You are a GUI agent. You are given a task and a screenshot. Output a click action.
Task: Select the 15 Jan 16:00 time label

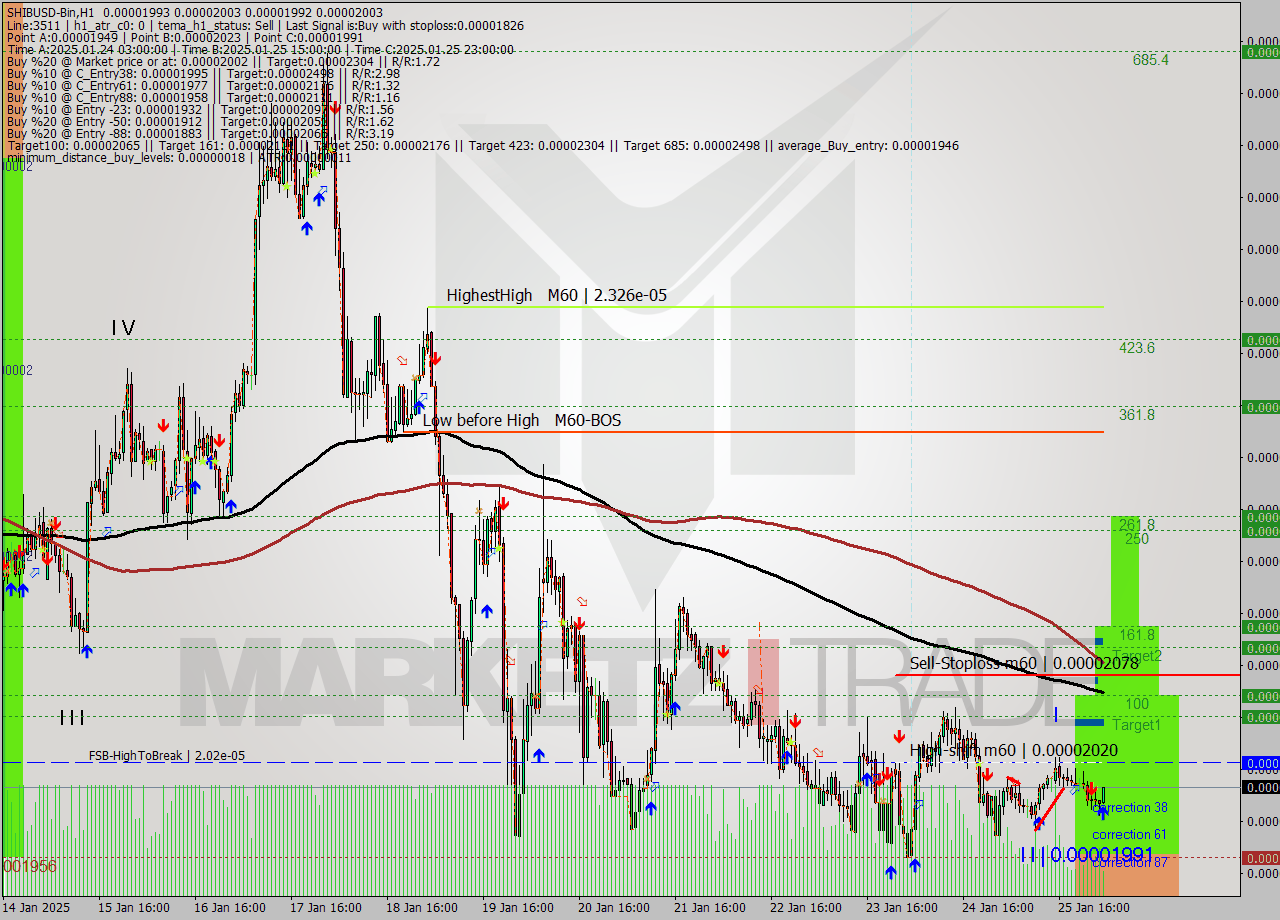[133, 908]
